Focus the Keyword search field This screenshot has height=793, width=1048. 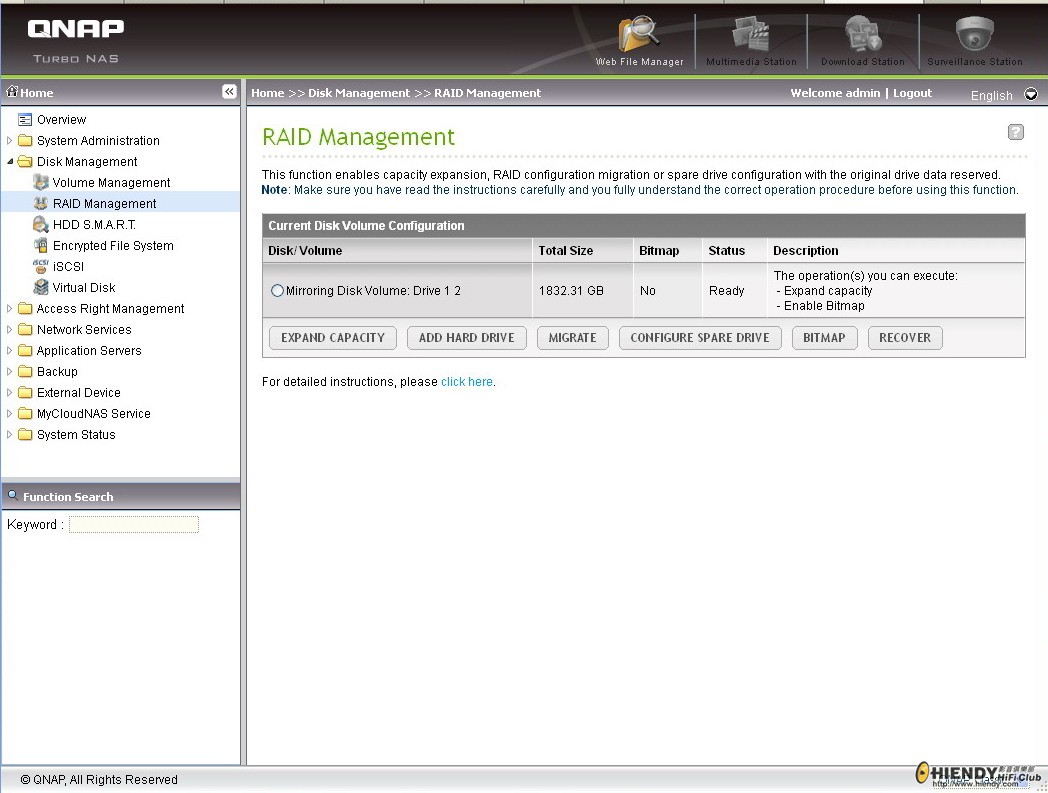[134, 524]
